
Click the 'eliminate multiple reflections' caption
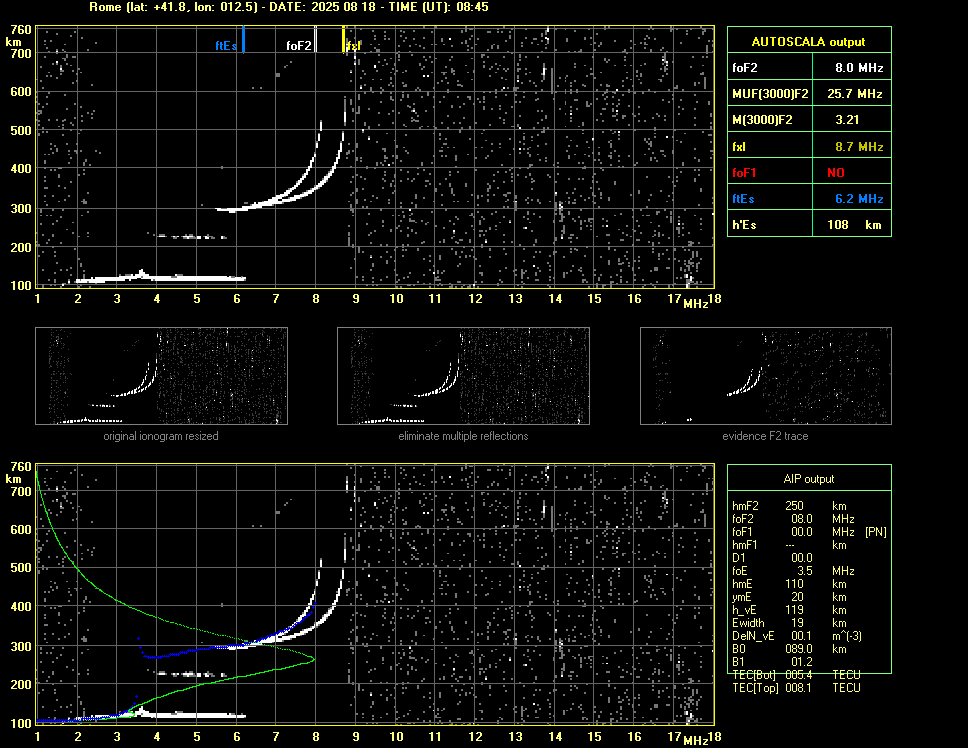coord(463,436)
